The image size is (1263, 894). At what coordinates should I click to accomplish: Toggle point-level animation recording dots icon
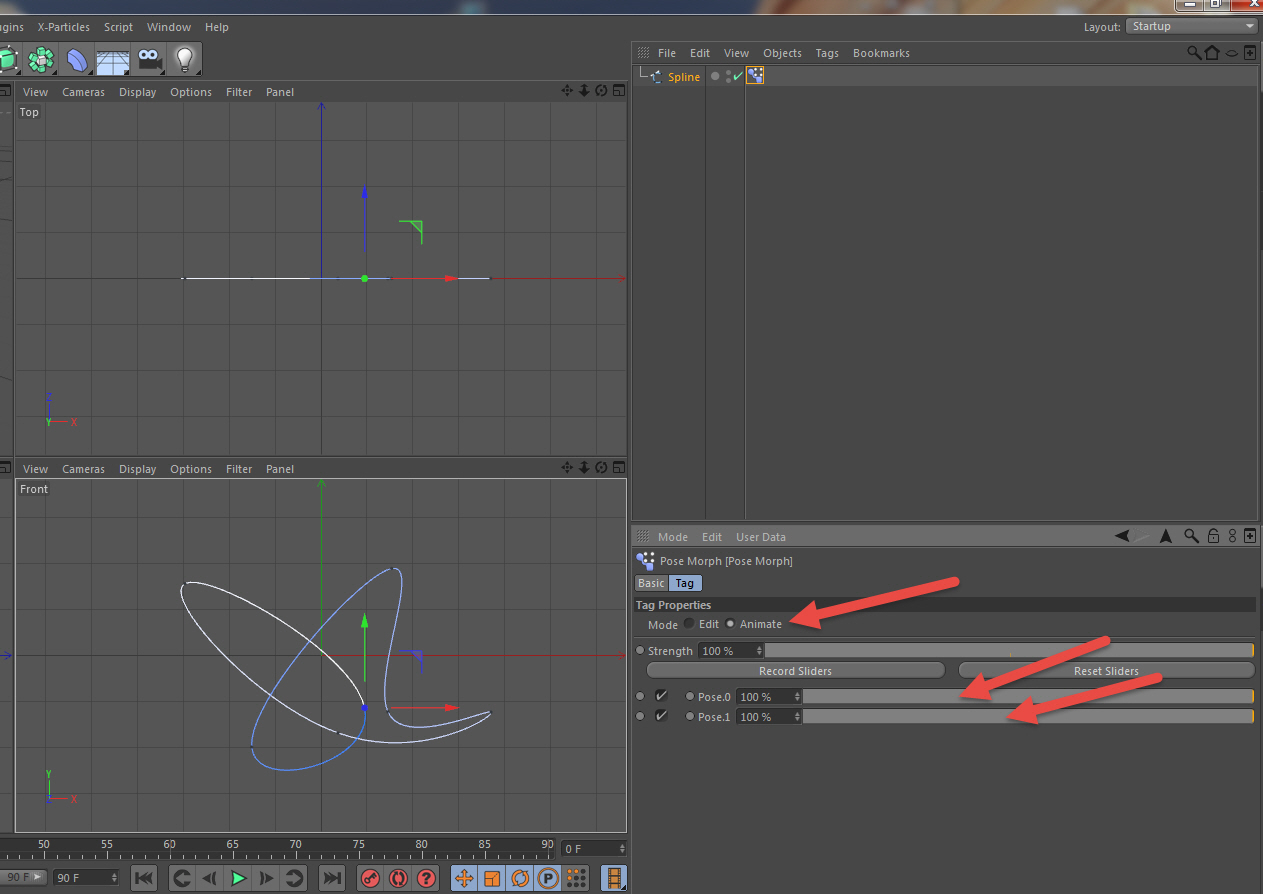(x=576, y=878)
